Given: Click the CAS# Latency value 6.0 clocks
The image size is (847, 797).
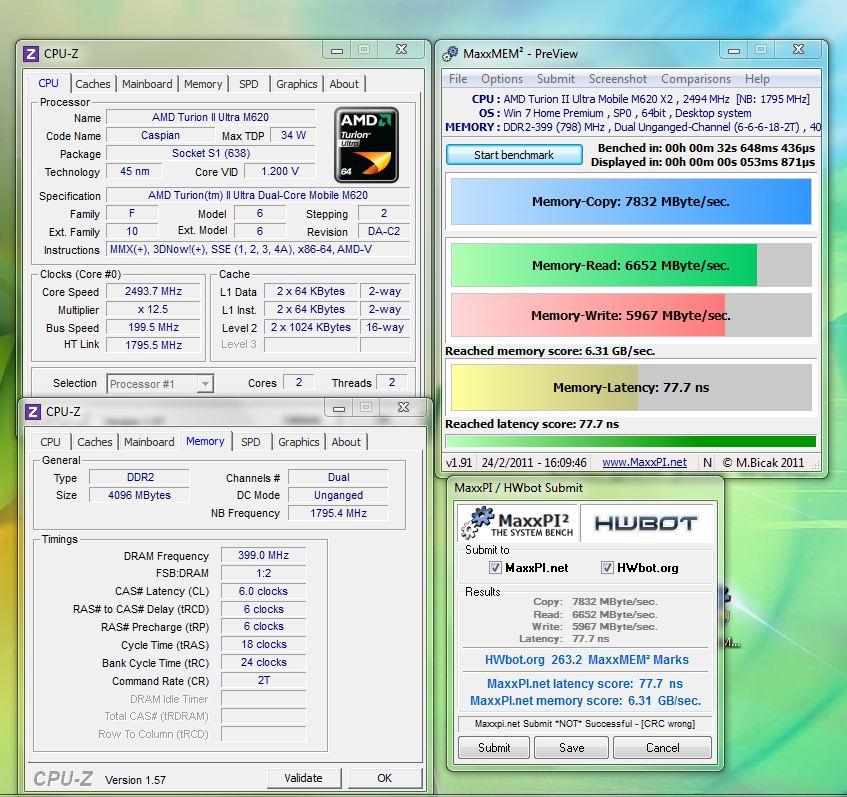Looking at the screenshot, I should pyautogui.click(x=264, y=591).
